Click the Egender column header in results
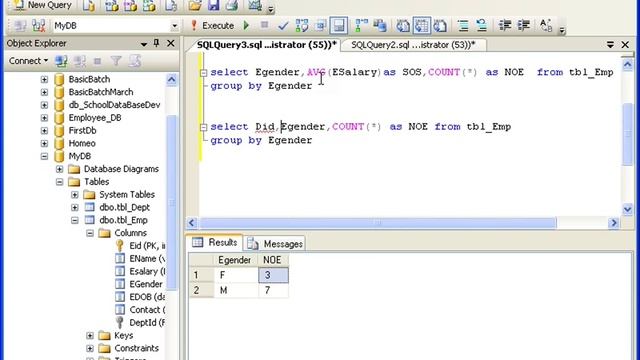 click(235, 260)
